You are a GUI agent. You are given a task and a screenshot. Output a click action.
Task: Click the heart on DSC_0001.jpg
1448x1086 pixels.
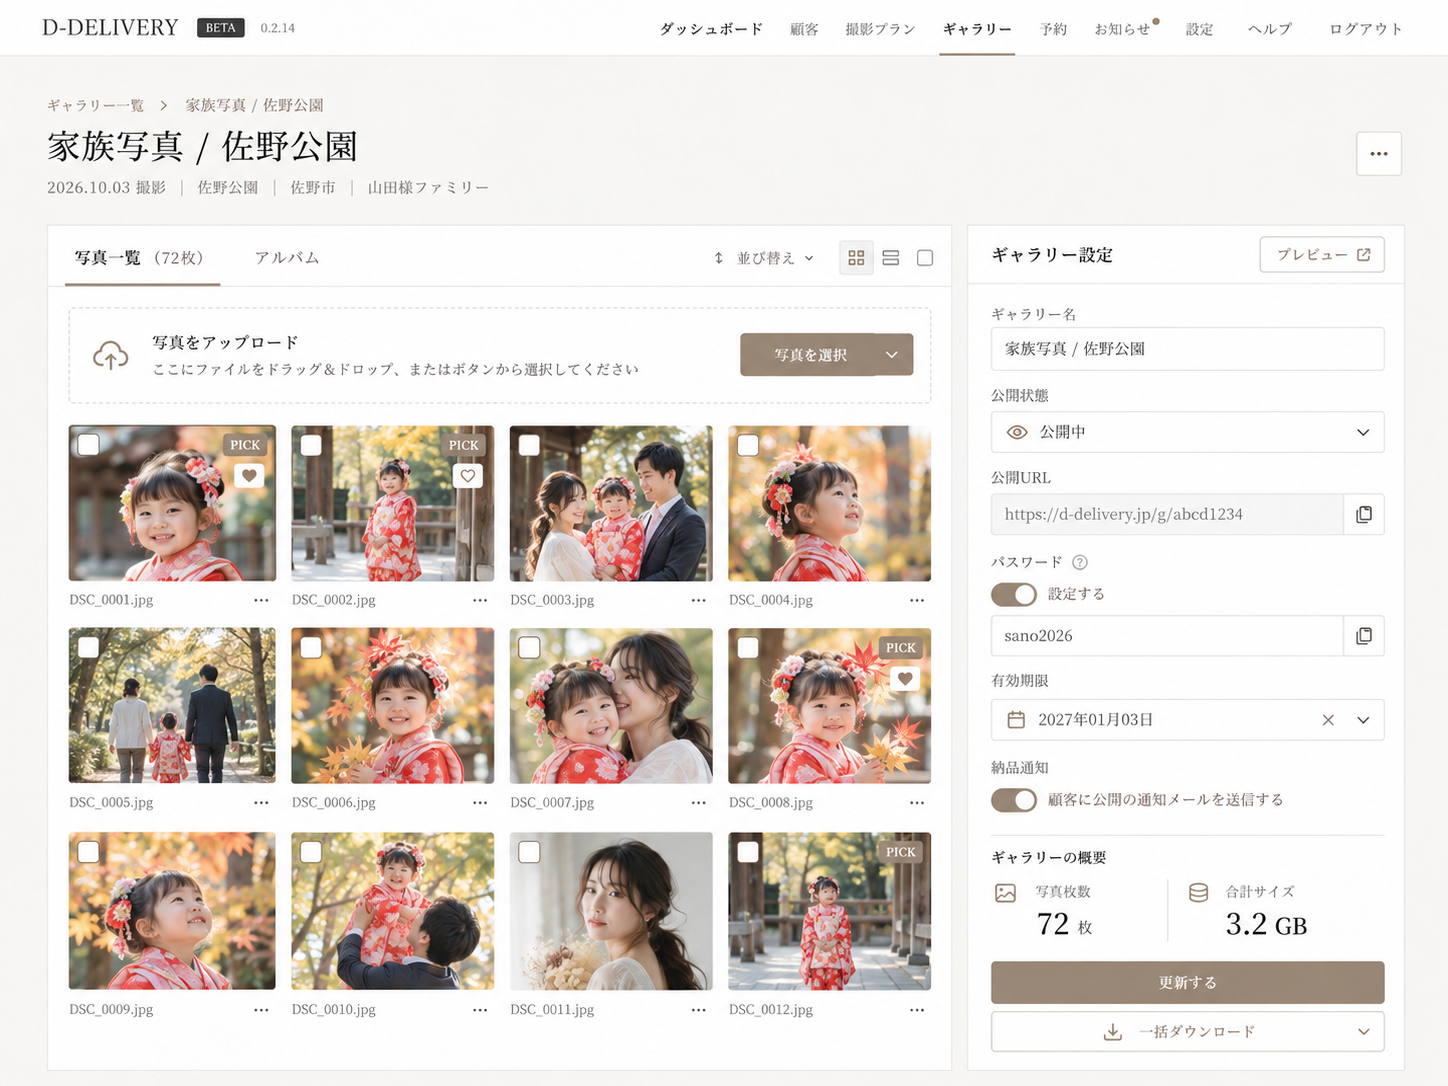(x=249, y=476)
